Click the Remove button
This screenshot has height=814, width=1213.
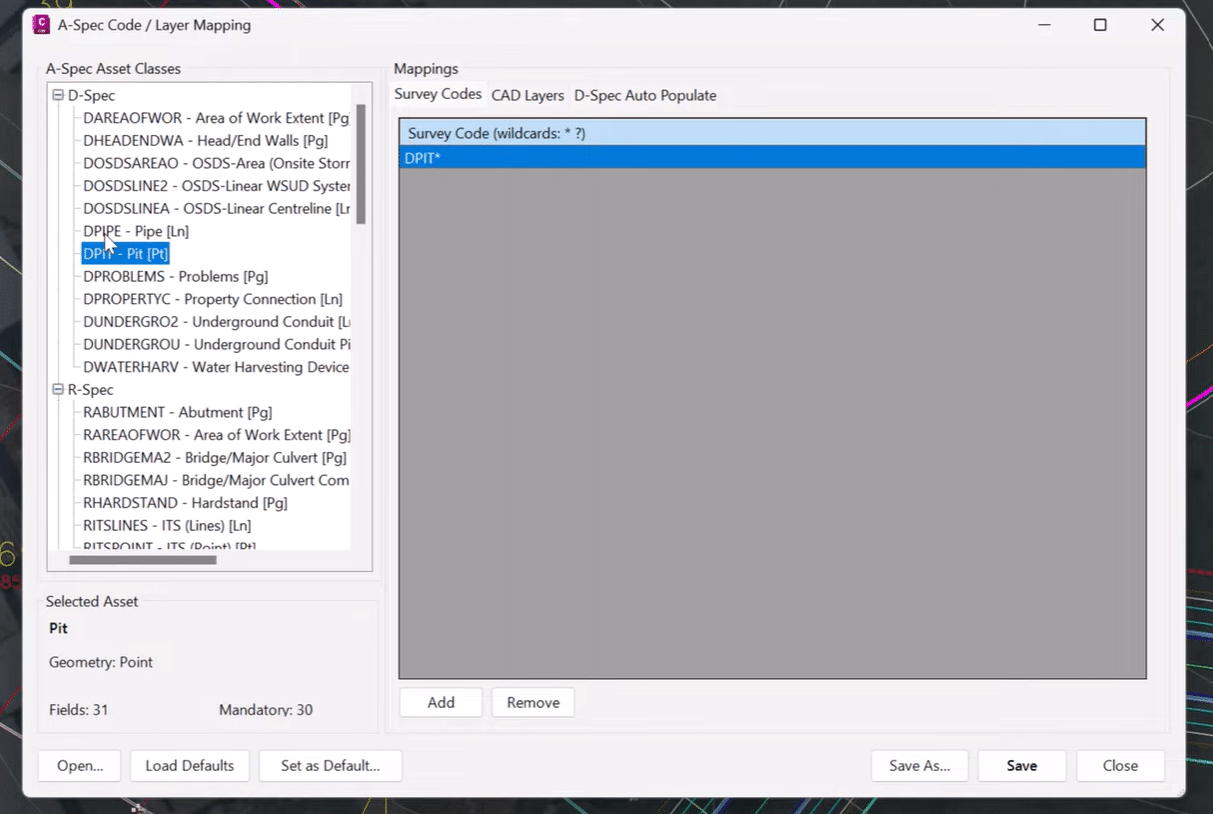coord(533,703)
